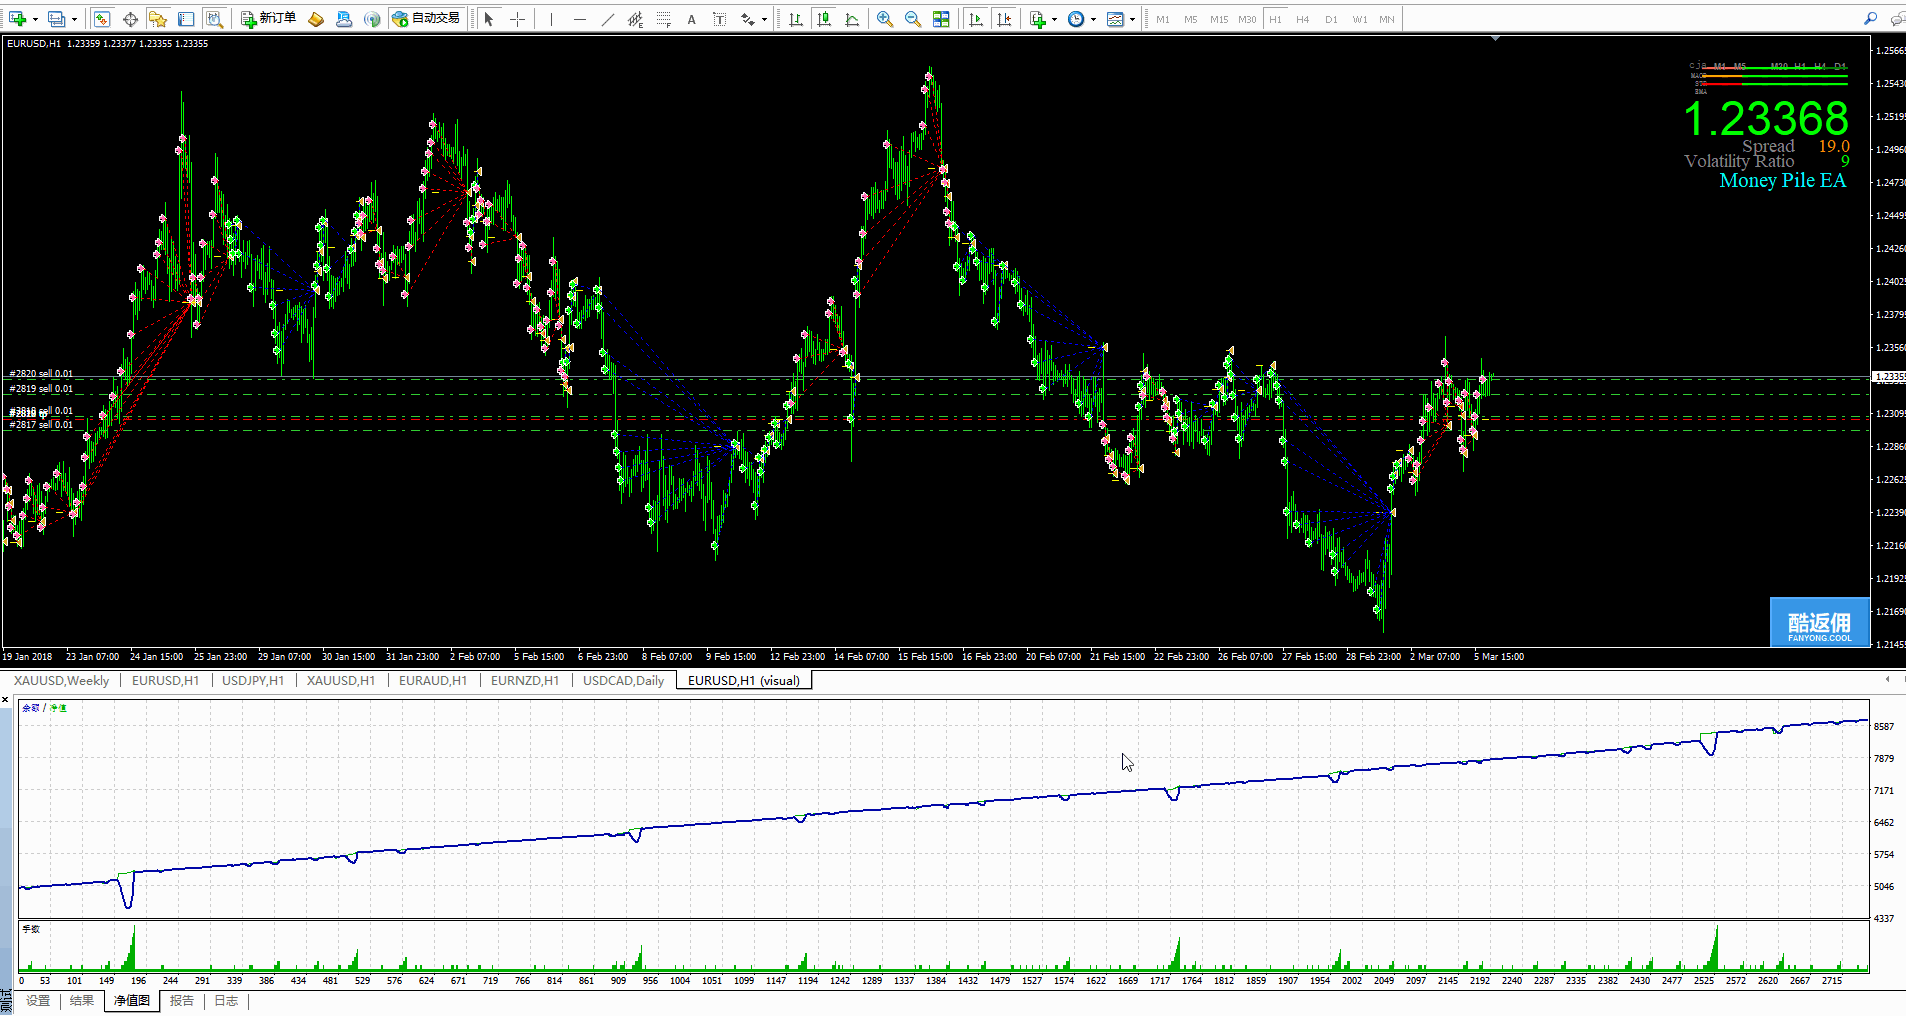Click the chart shift marker above the chart
This screenshot has width=1906, height=1016.
tap(1495, 38)
